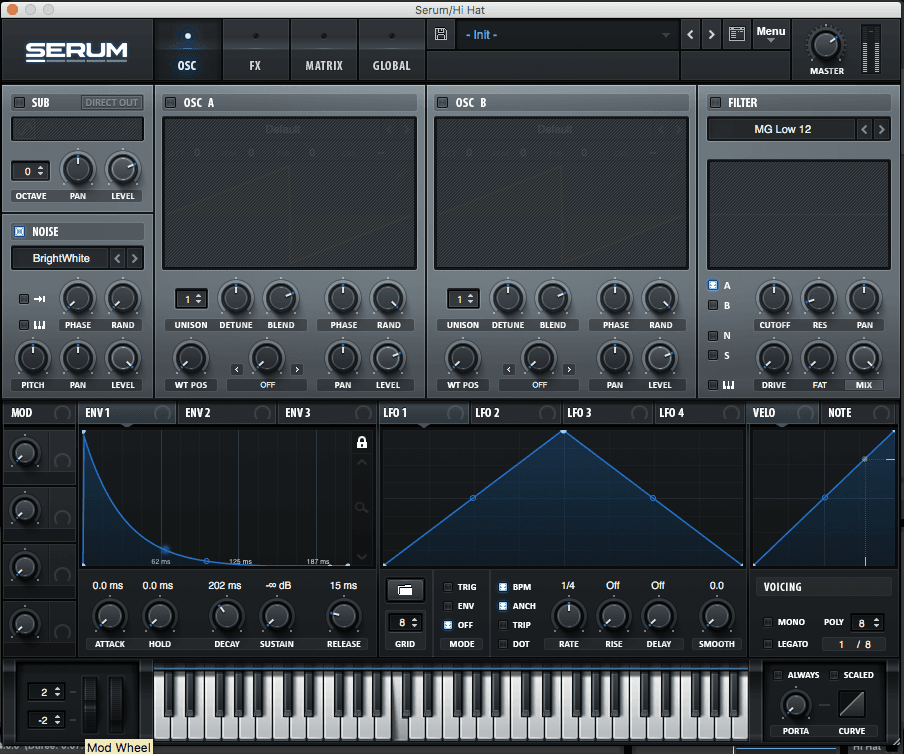
Task: Select the ENV 2 tab
Action: tap(226, 413)
